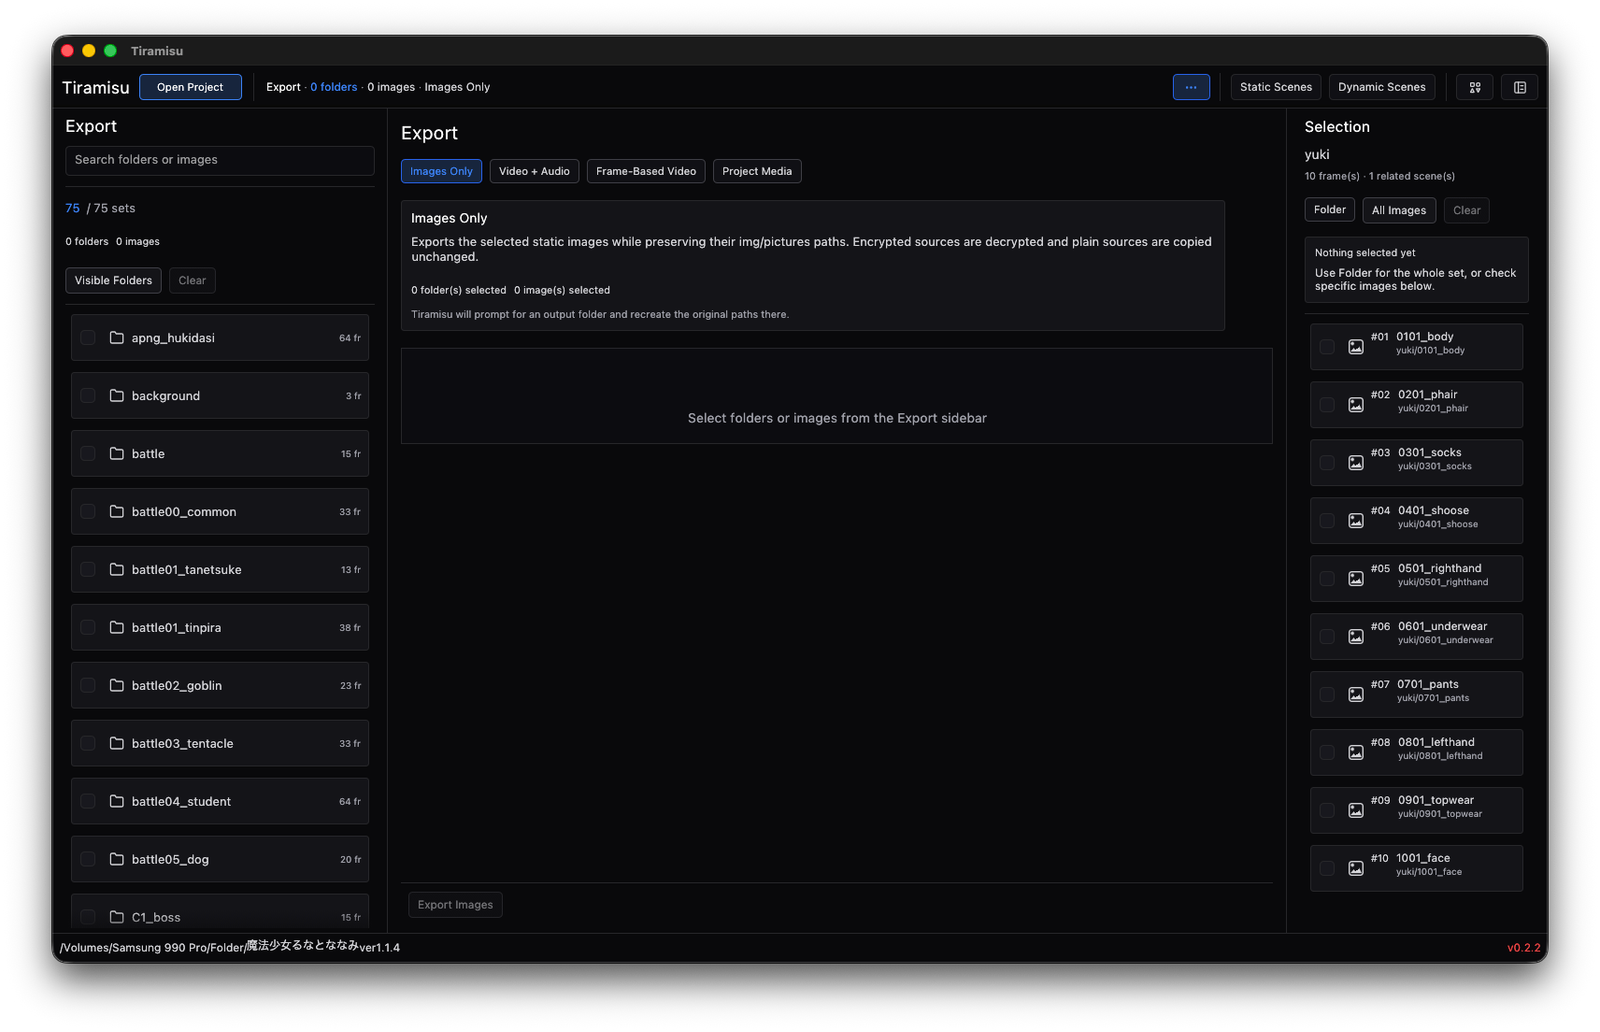Click the battle05_dog folder name
This screenshot has width=1600, height=1032.
tap(170, 860)
